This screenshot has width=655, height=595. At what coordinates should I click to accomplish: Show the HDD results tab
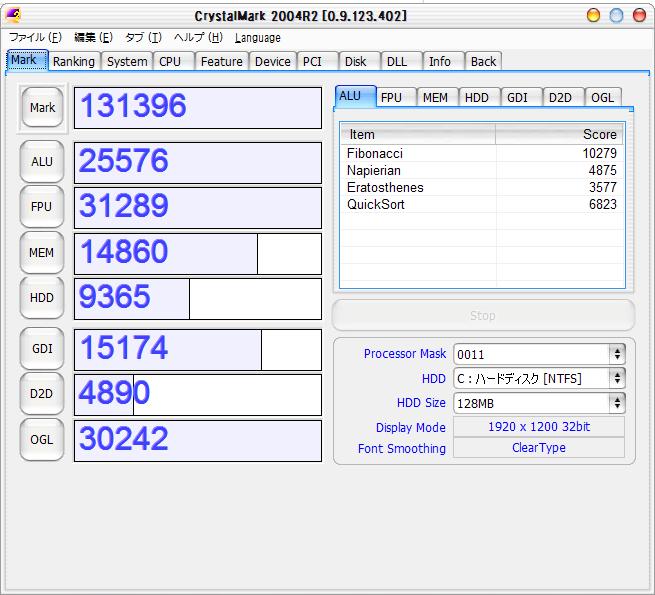(x=480, y=98)
